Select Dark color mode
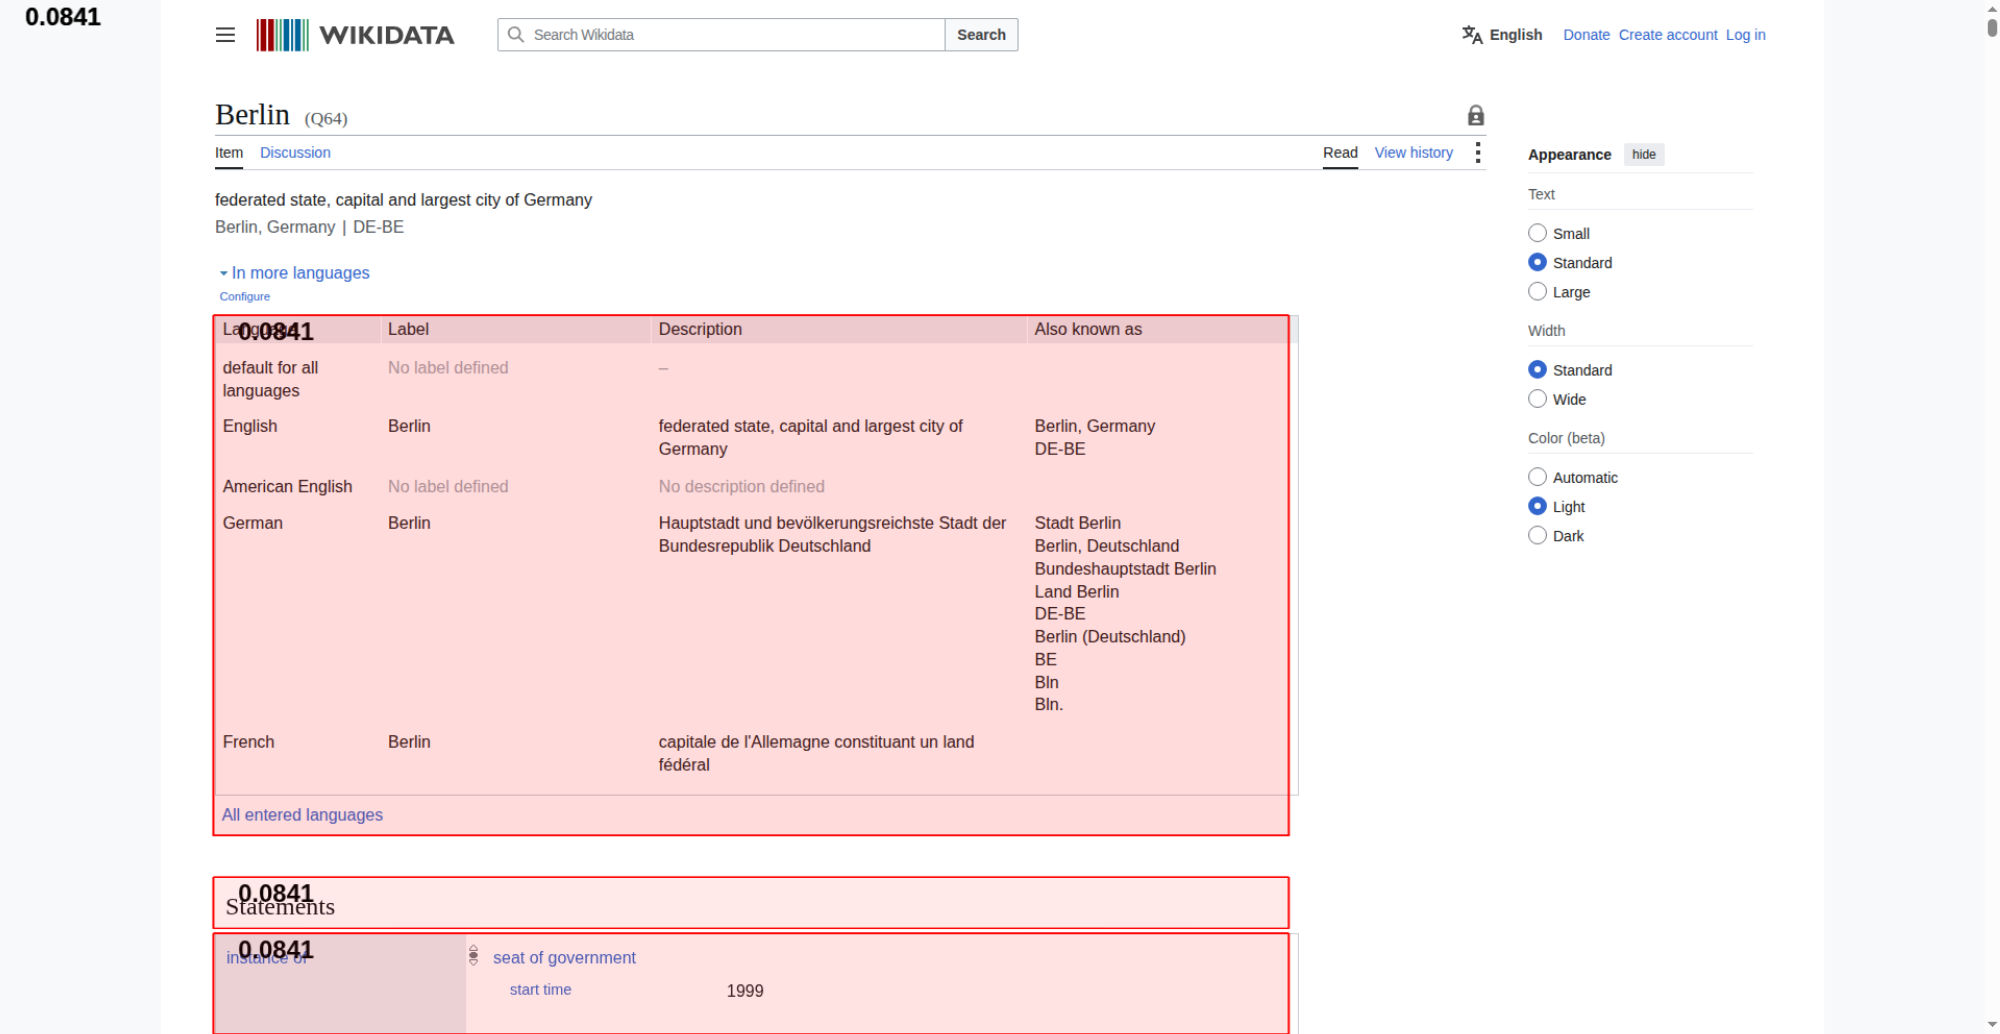The height and width of the screenshot is (1034, 2000). 1537,535
